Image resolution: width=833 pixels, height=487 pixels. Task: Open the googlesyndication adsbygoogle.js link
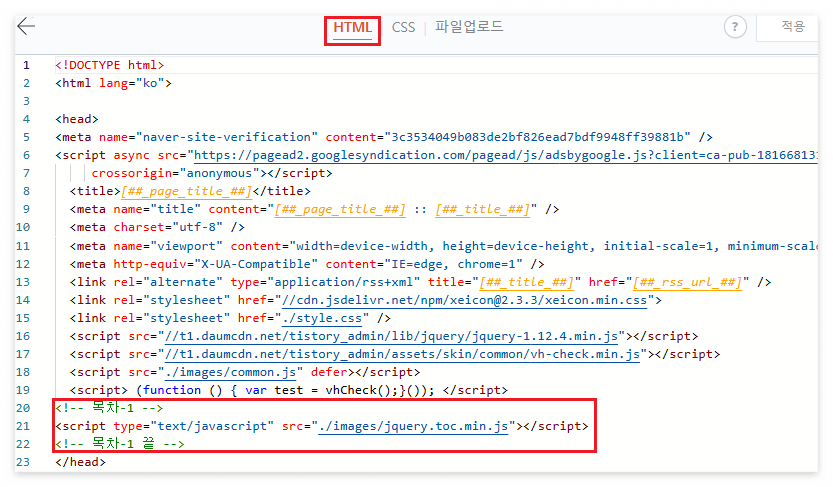coord(506,155)
